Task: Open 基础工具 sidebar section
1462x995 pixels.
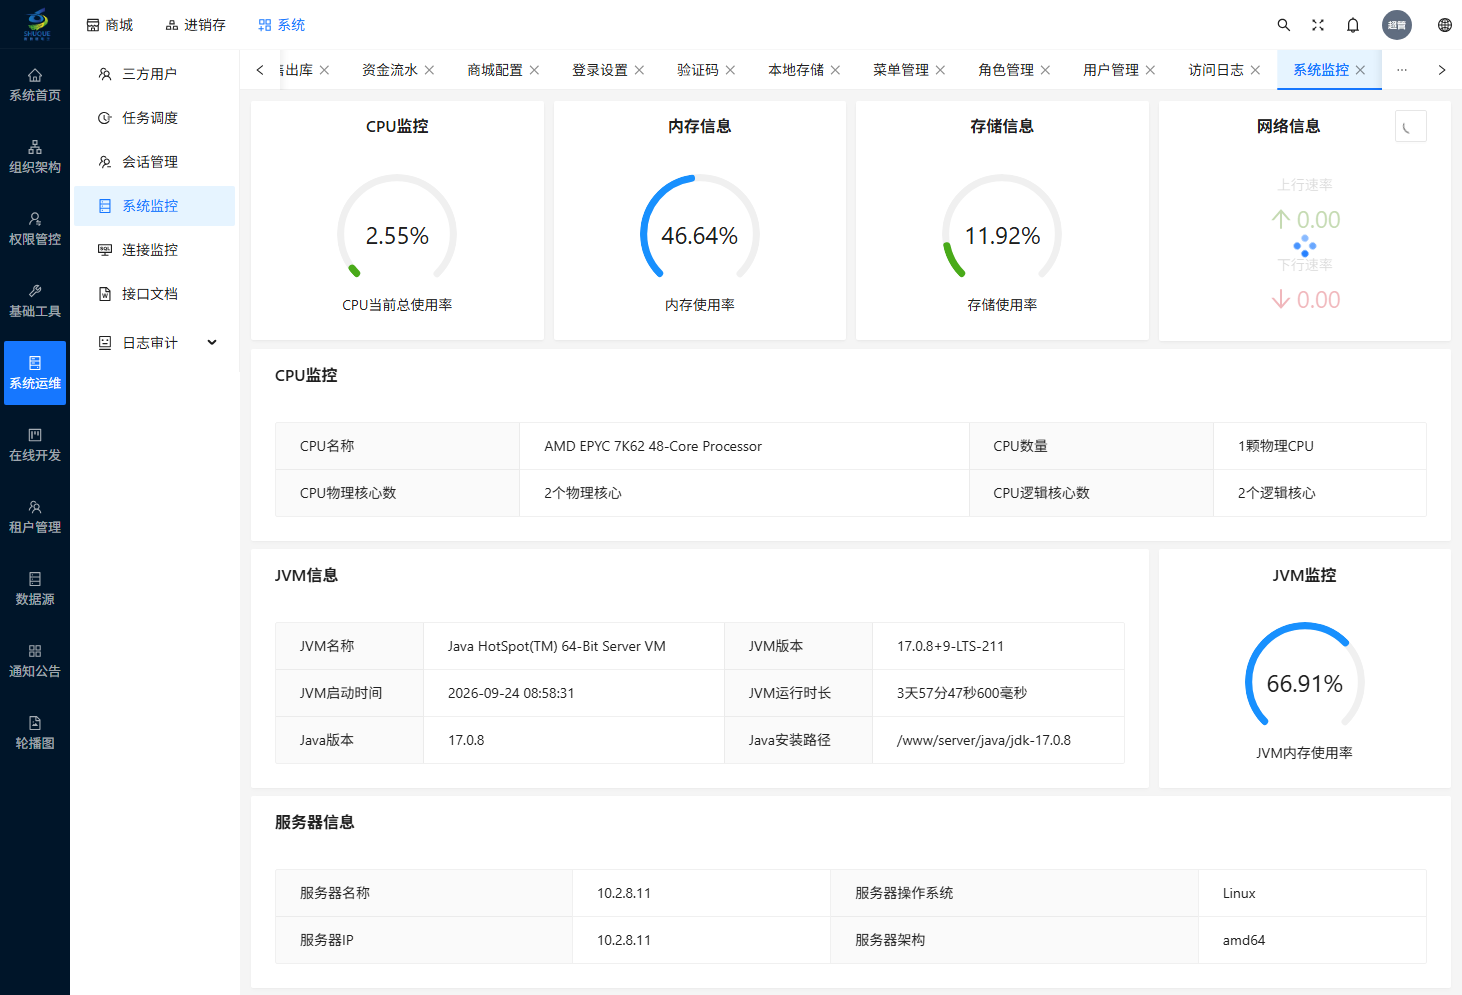Action: [35, 301]
